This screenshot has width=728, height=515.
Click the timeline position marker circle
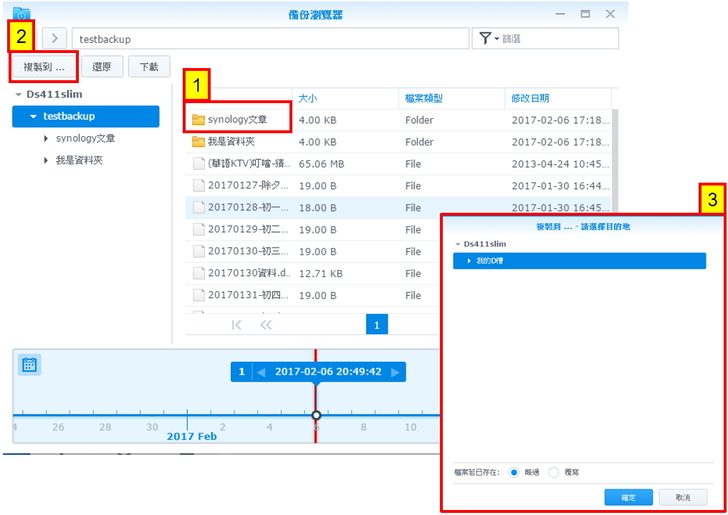tap(316, 415)
